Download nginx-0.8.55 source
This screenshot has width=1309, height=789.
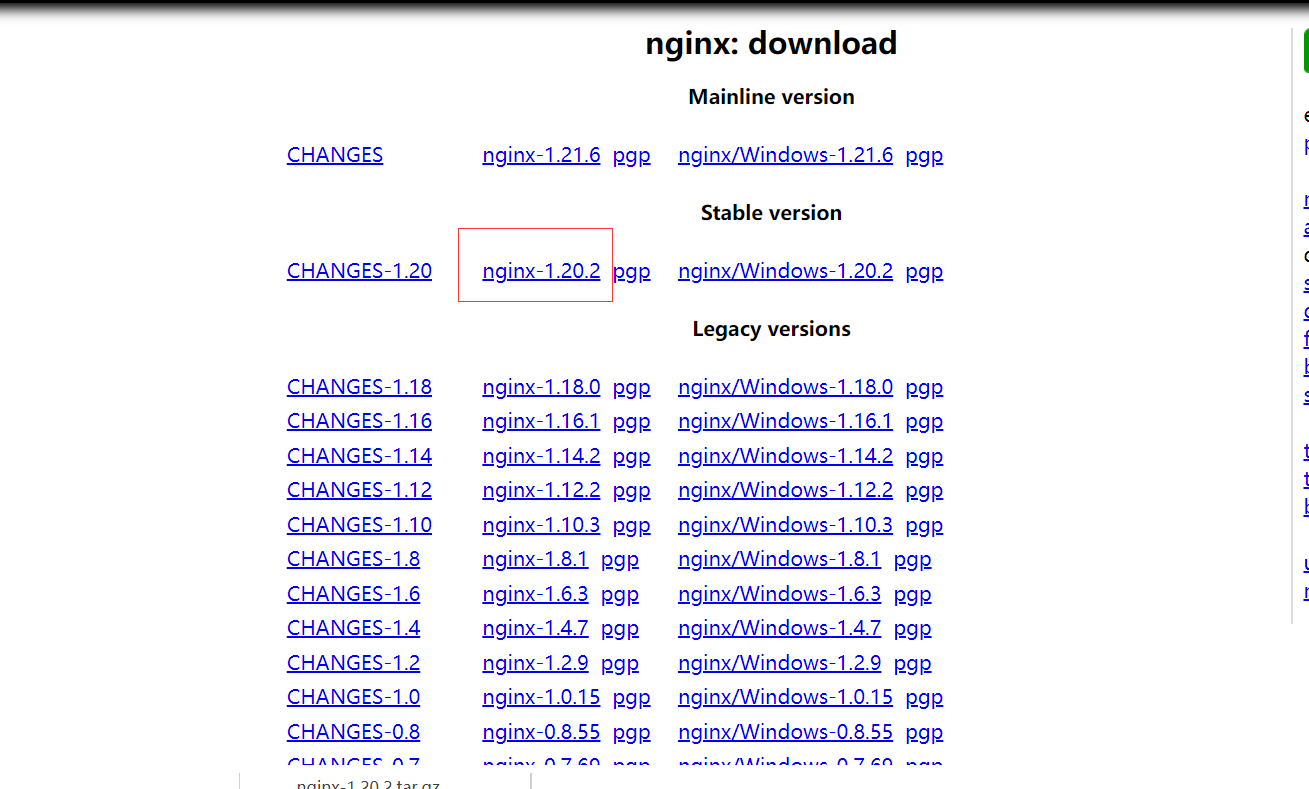tap(541, 732)
